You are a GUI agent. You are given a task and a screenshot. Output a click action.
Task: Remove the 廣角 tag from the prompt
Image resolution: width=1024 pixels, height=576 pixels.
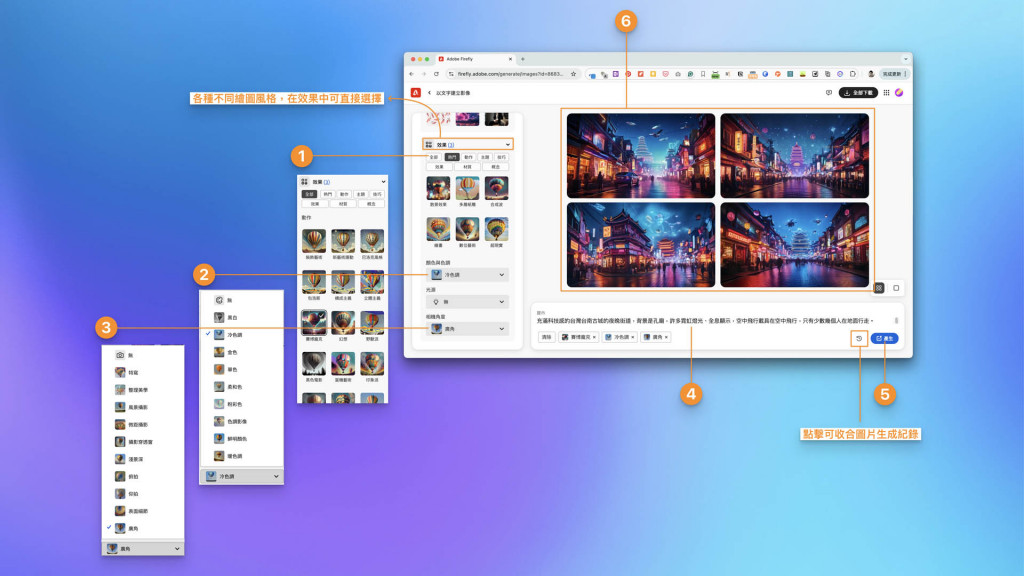pyautogui.click(x=666, y=337)
